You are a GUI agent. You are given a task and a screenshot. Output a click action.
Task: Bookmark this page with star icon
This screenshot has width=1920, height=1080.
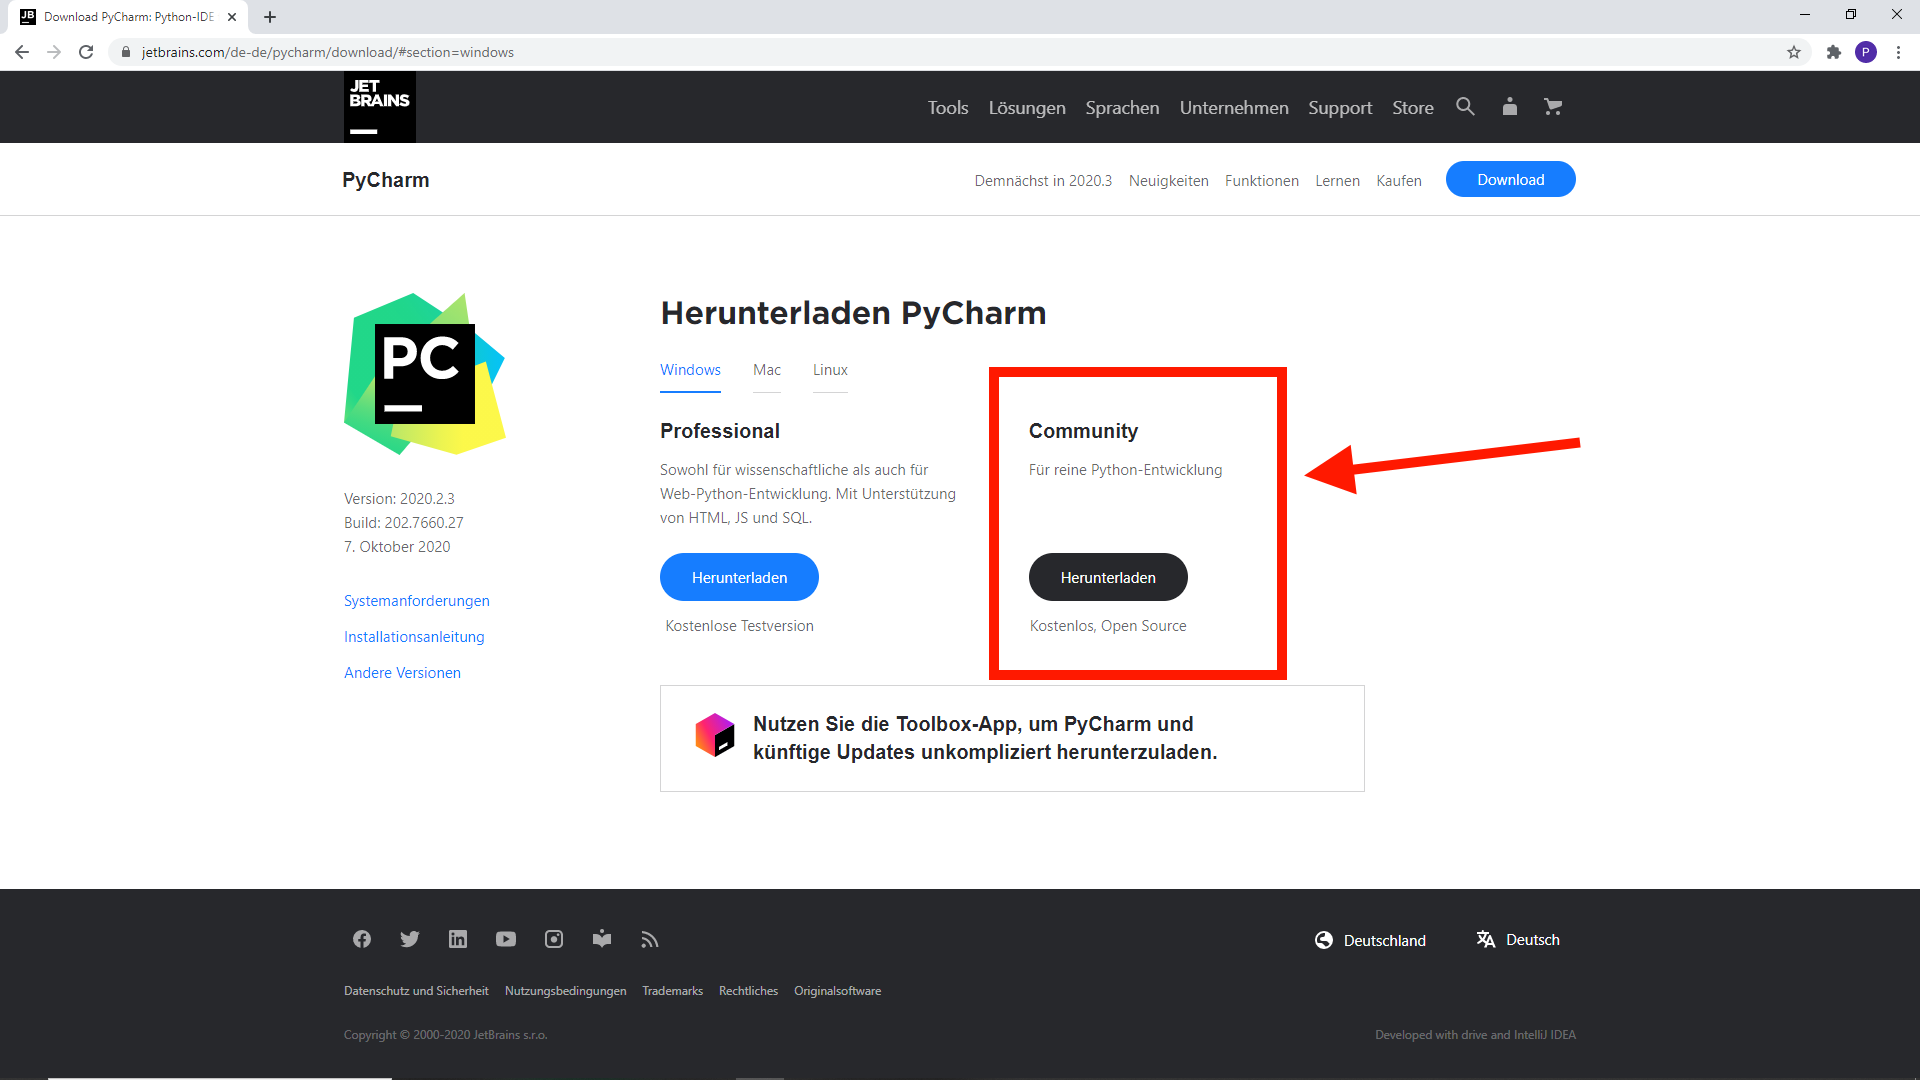pos(1794,52)
